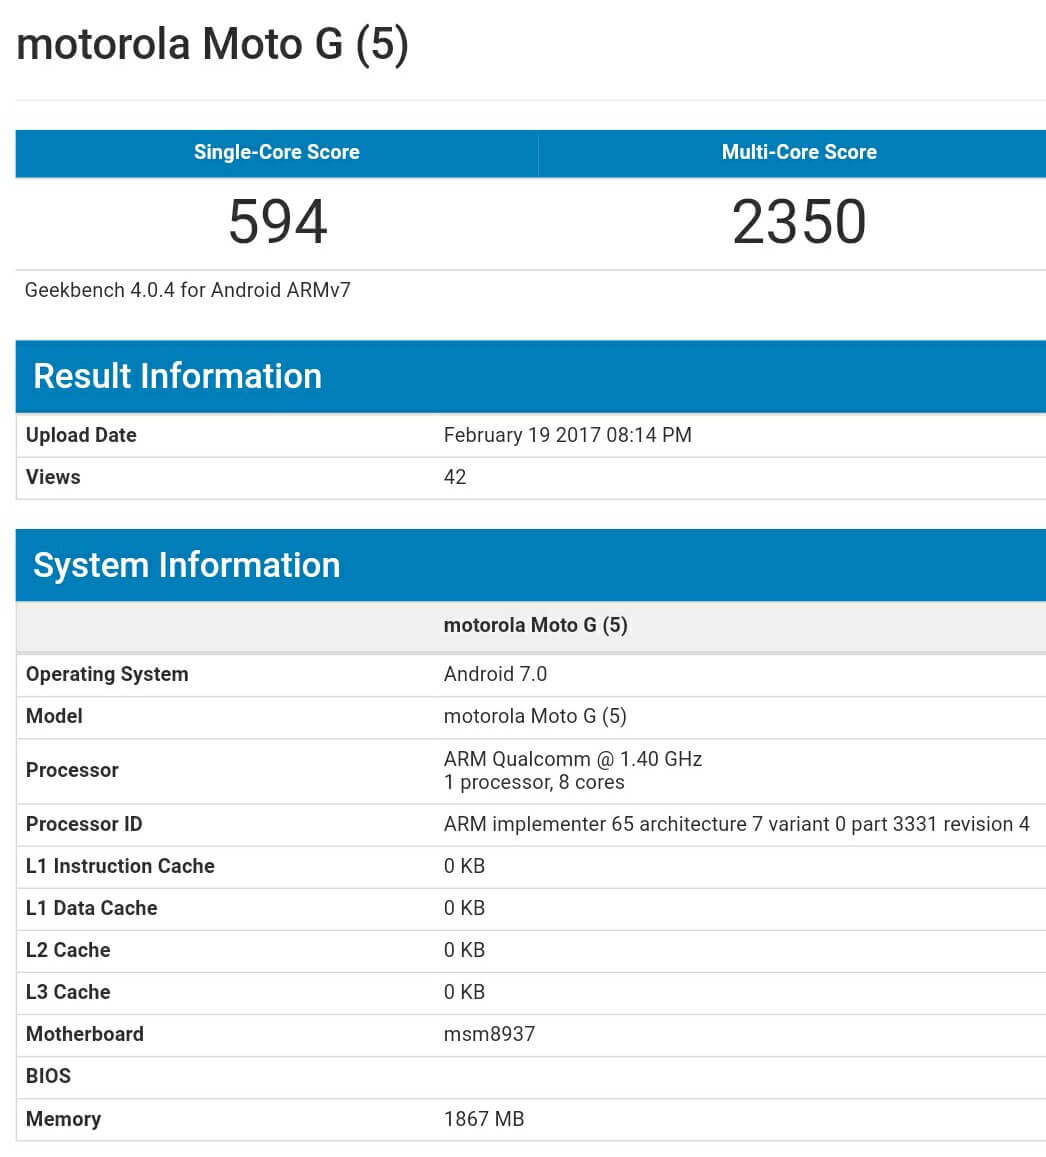Click the Motherboard label
The height and width of the screenshot is (1157, 1046).
tap(85, 1035)
